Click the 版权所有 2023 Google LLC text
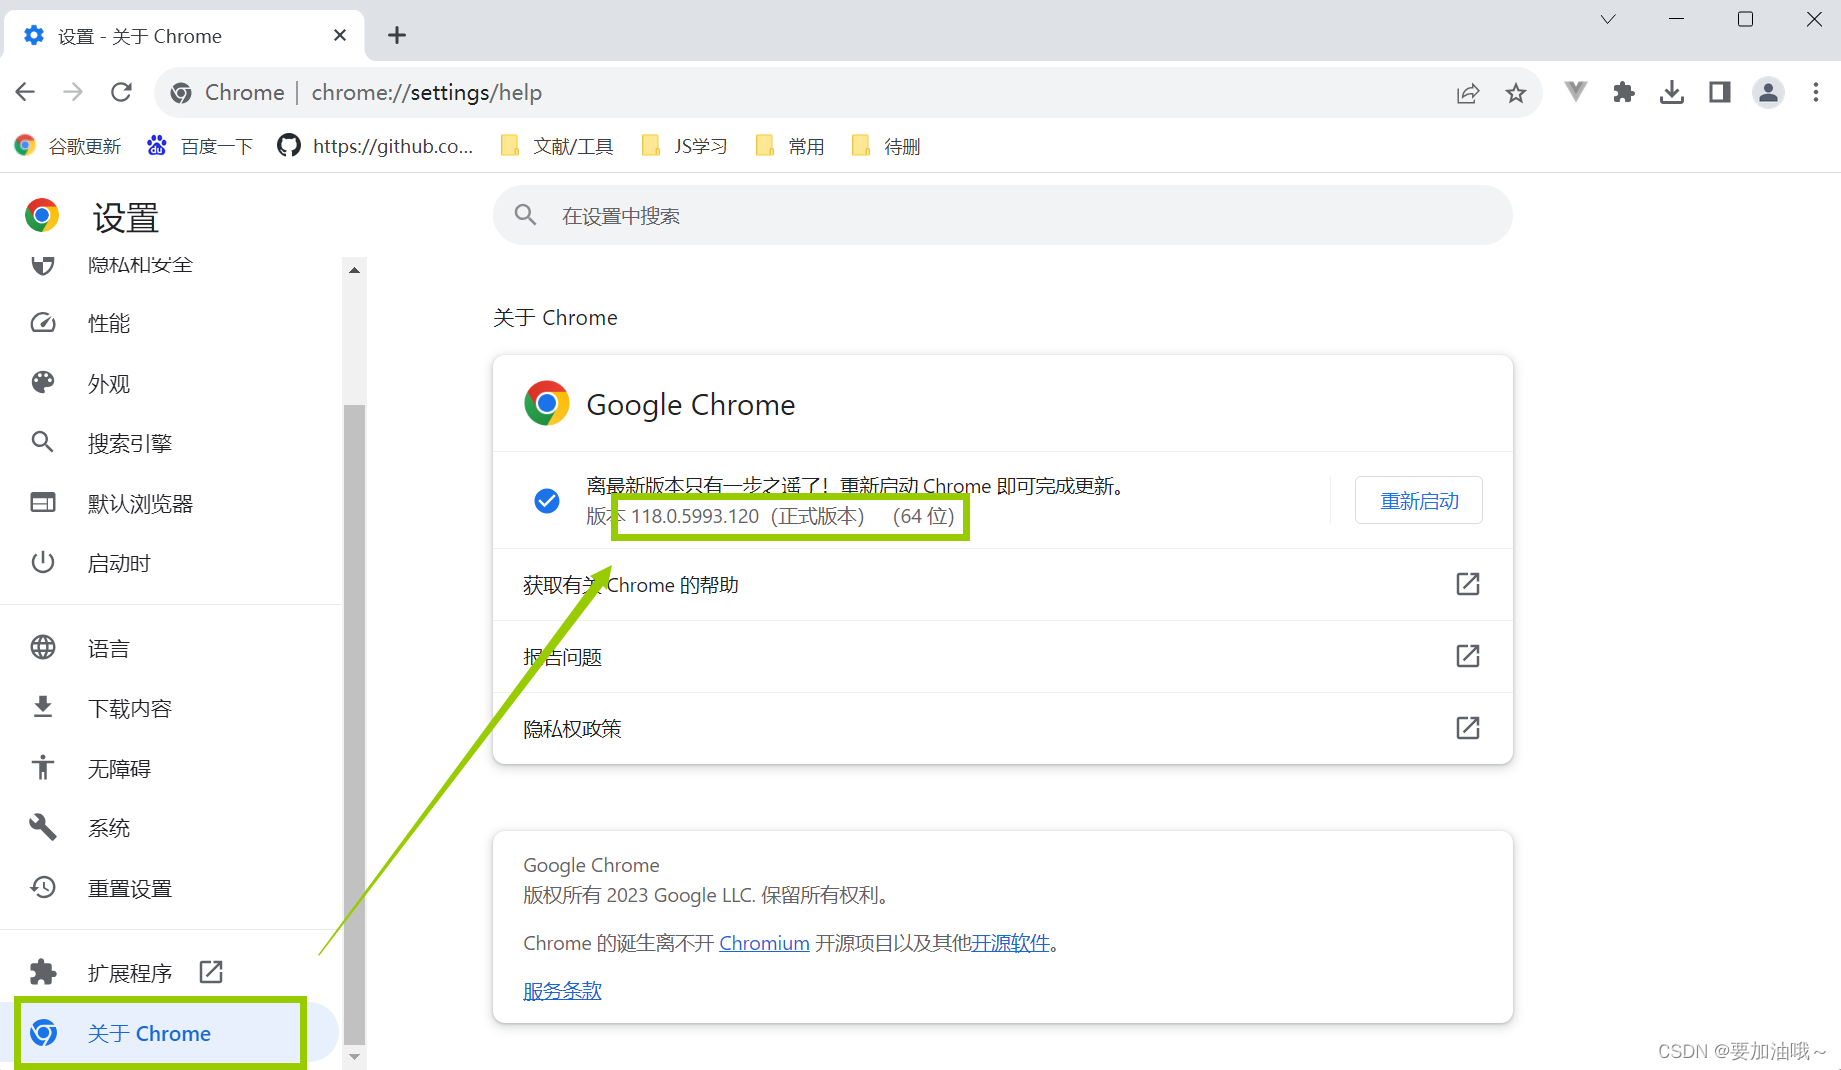The height and width of the screenshot is (1070, 1841). coord(706,895)
